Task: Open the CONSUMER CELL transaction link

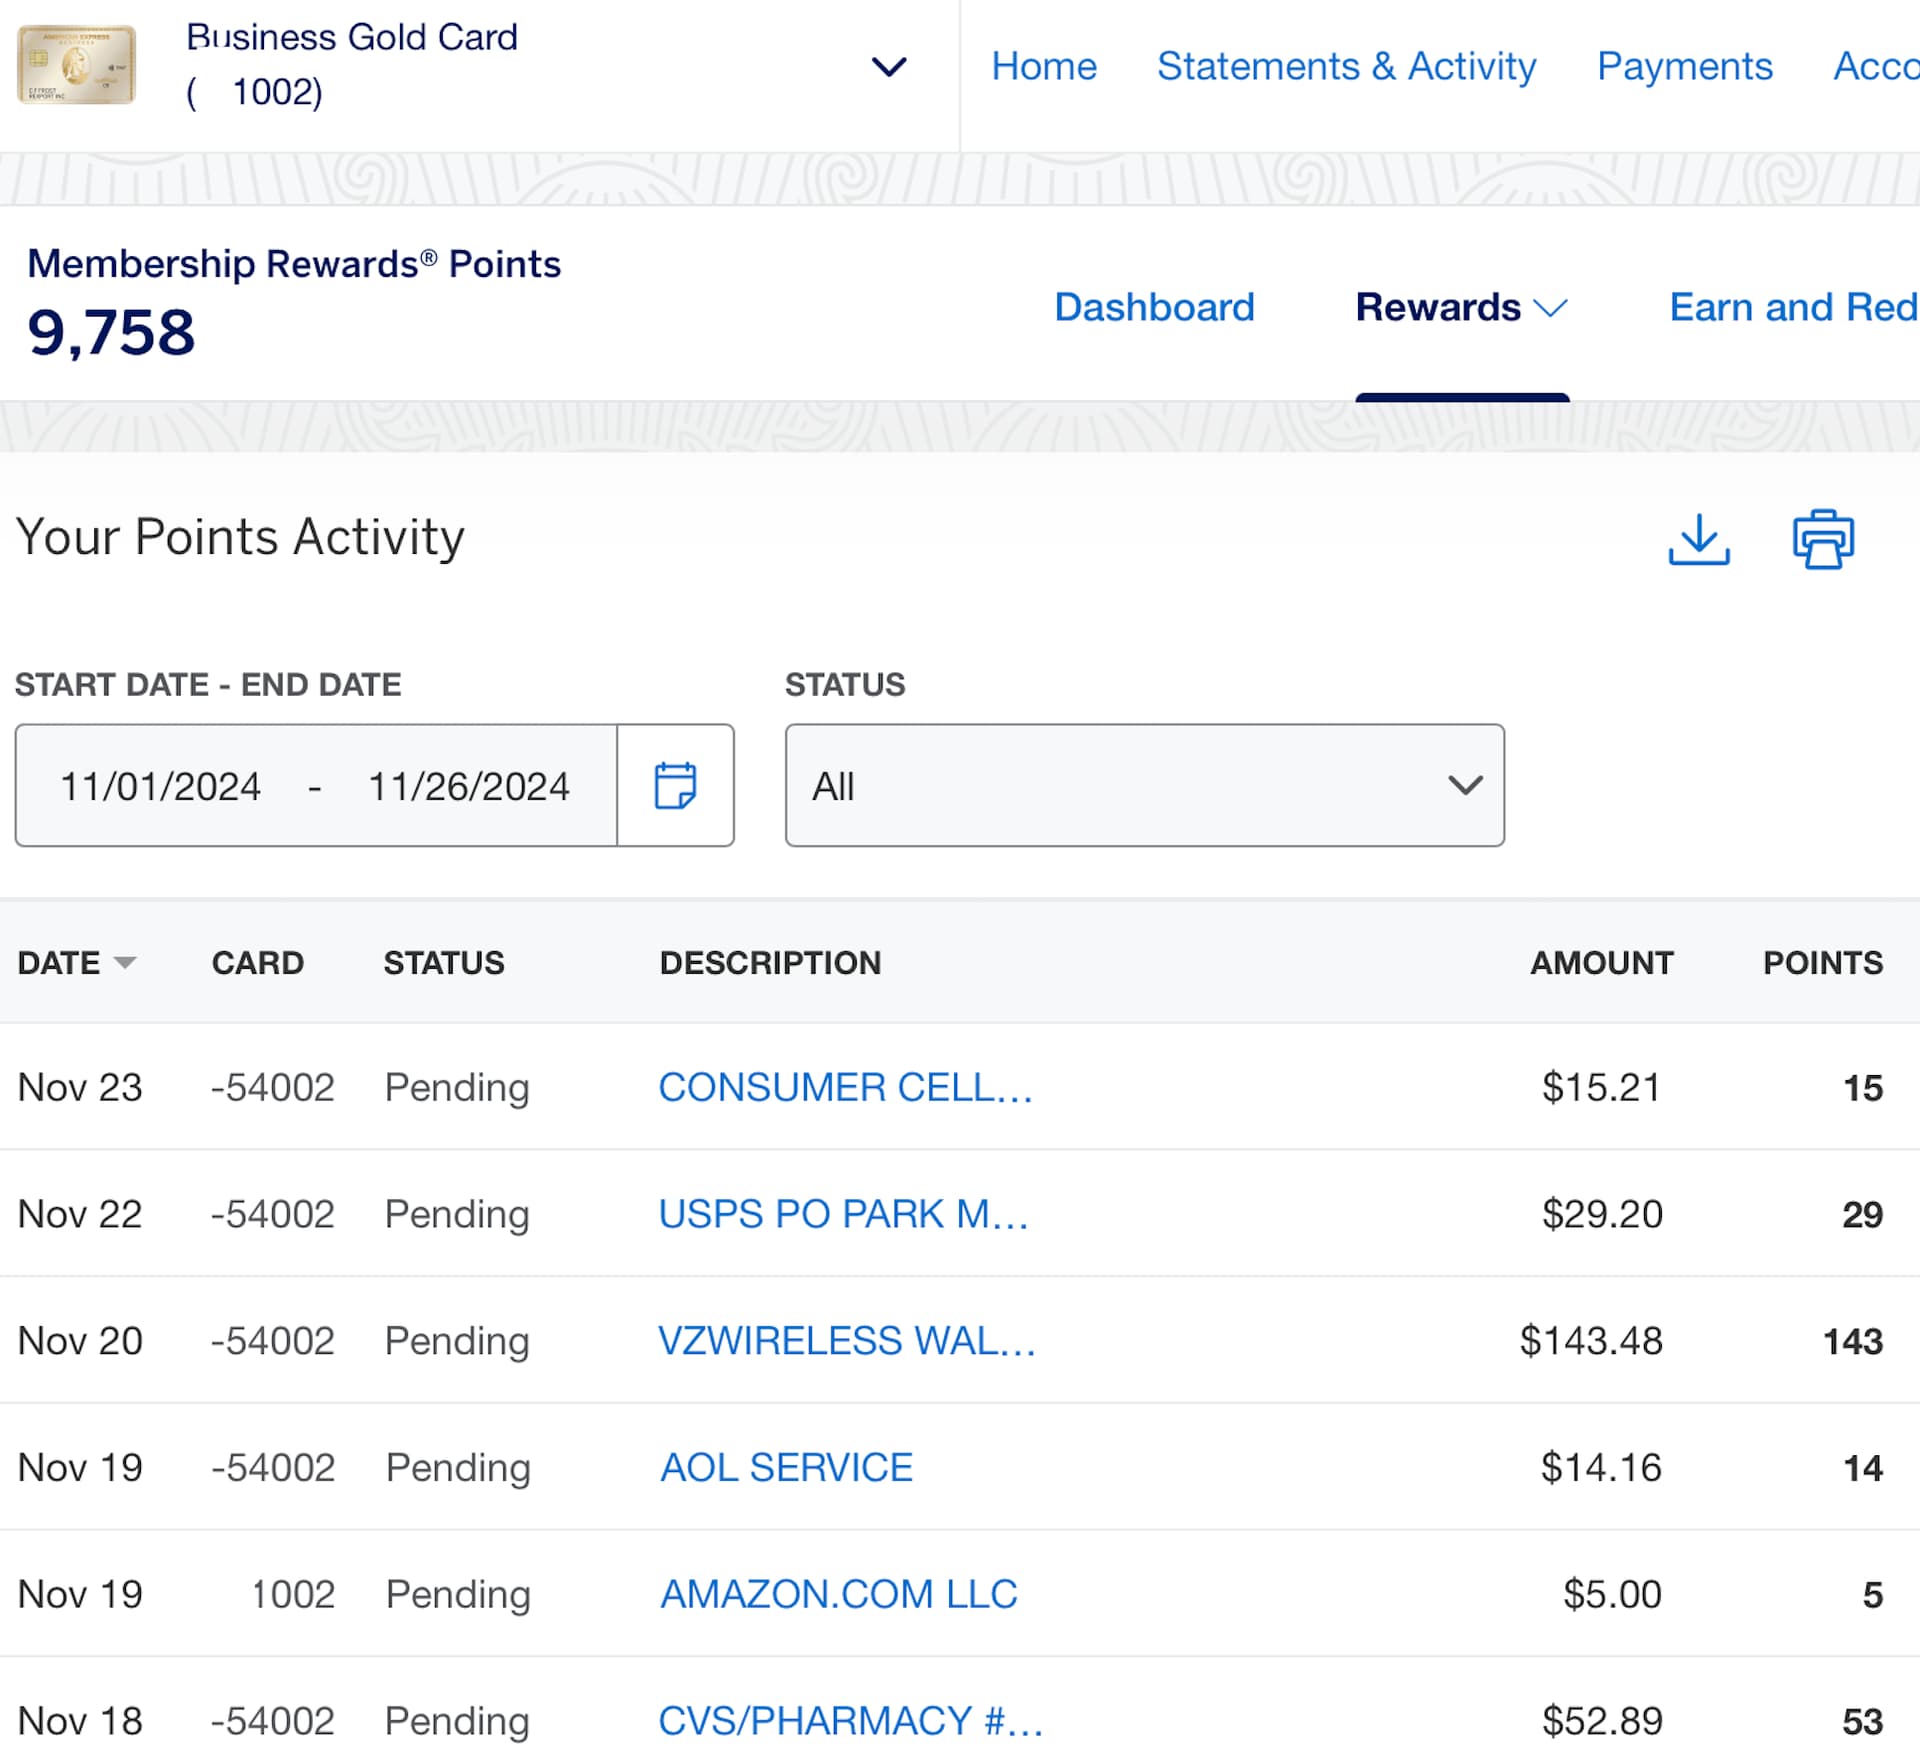Action: (x=845, y=1088)
